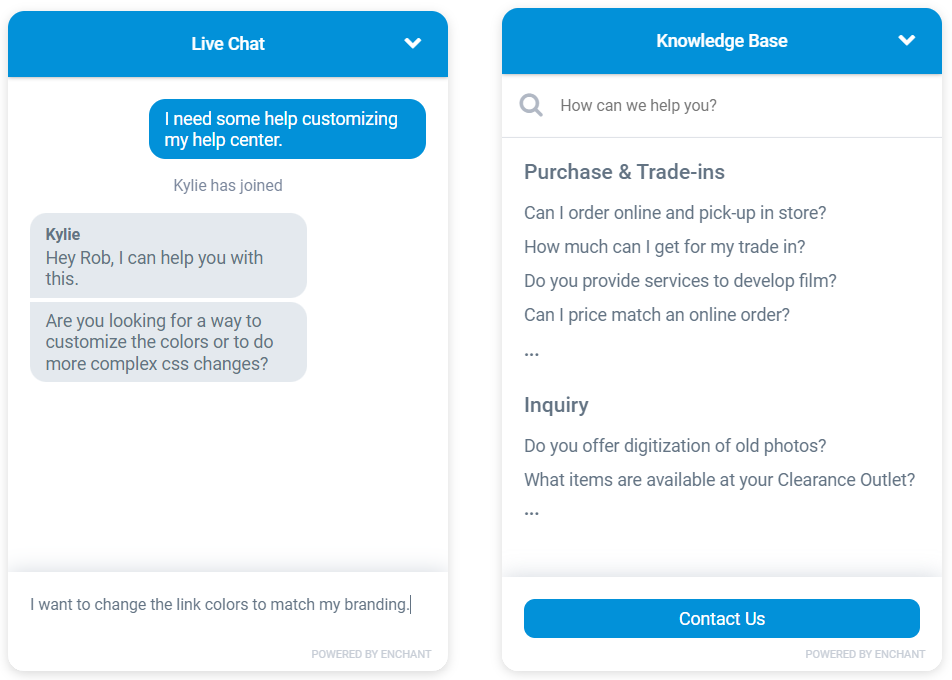Select the Inquiry category heading
Screen dimensions: 952x680
click(x=556, y=405)
